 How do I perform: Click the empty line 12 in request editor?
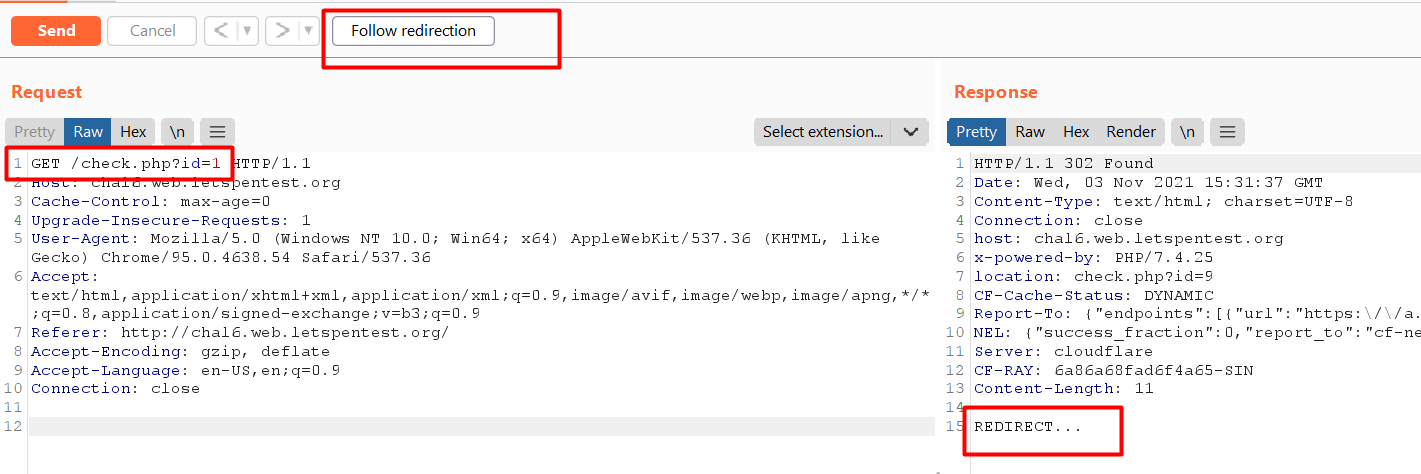point(482,426)
